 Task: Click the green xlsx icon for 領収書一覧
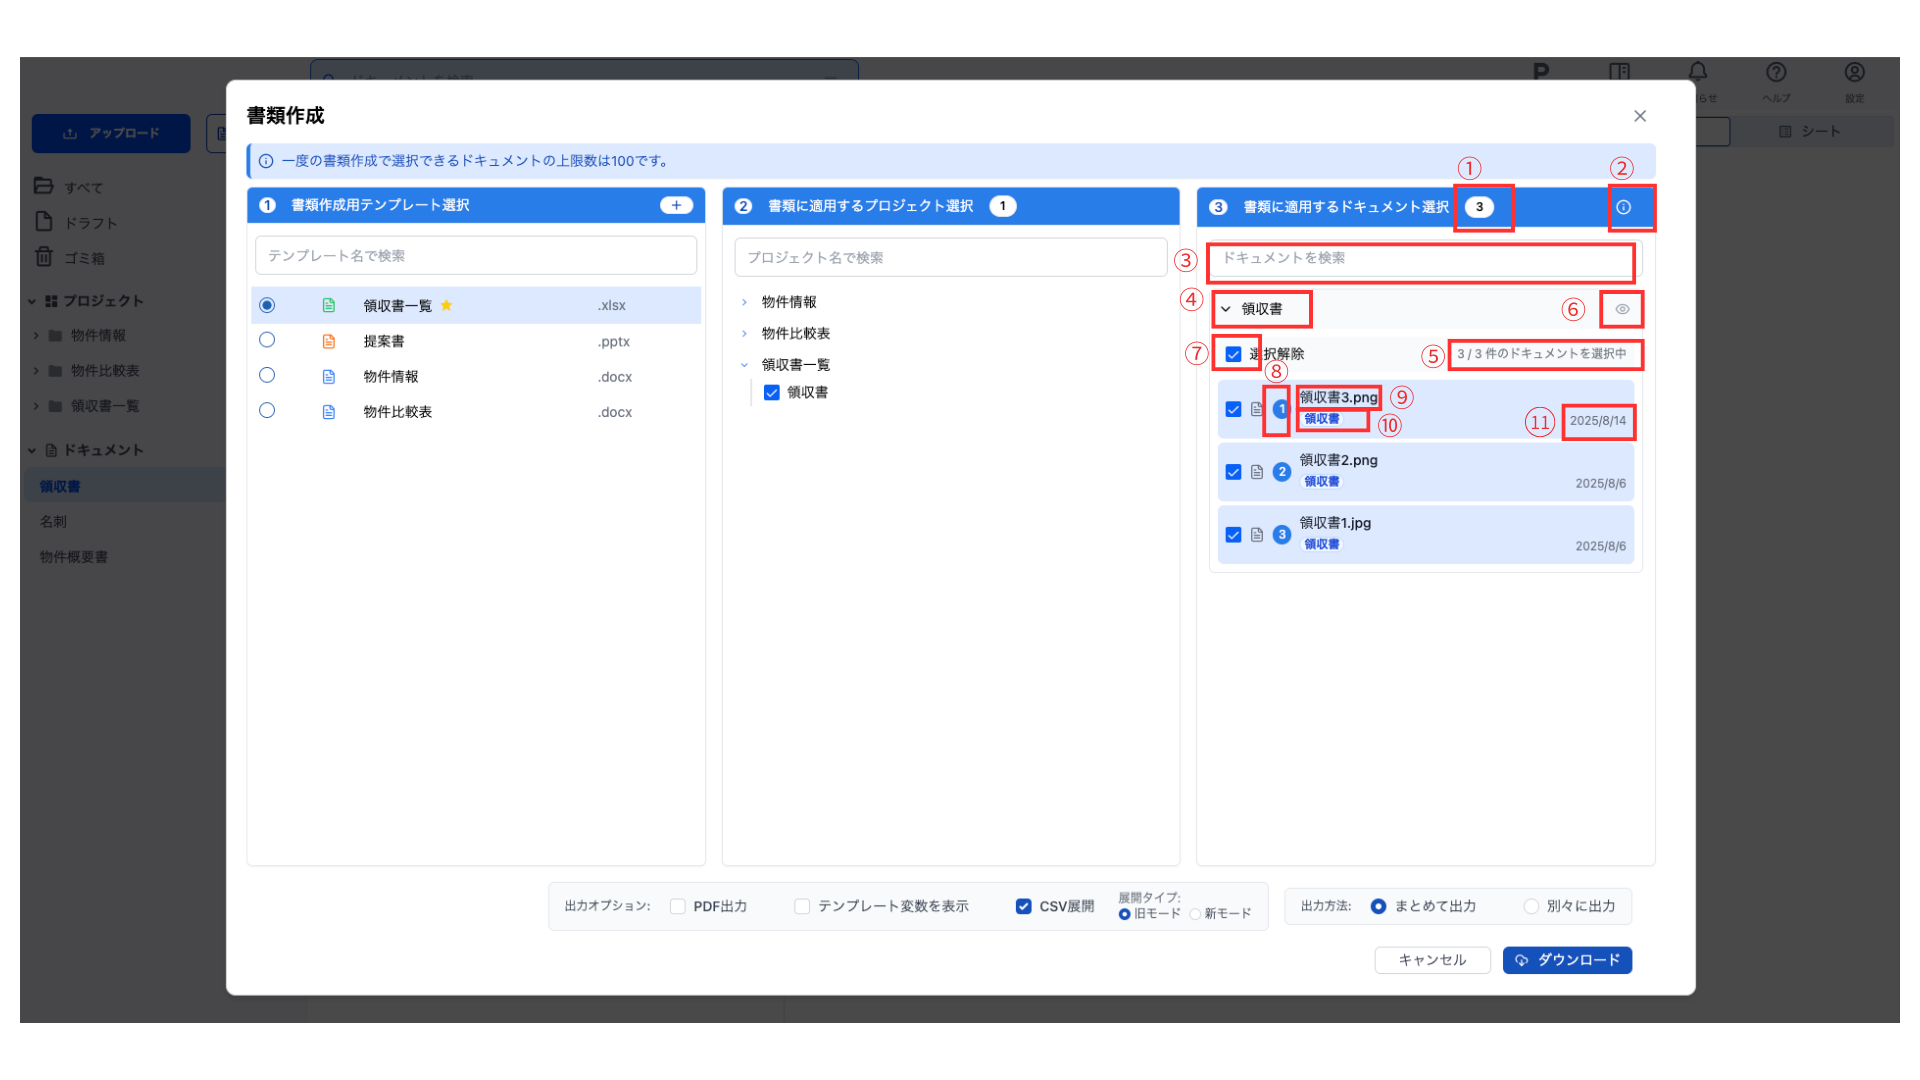point(328,305)
